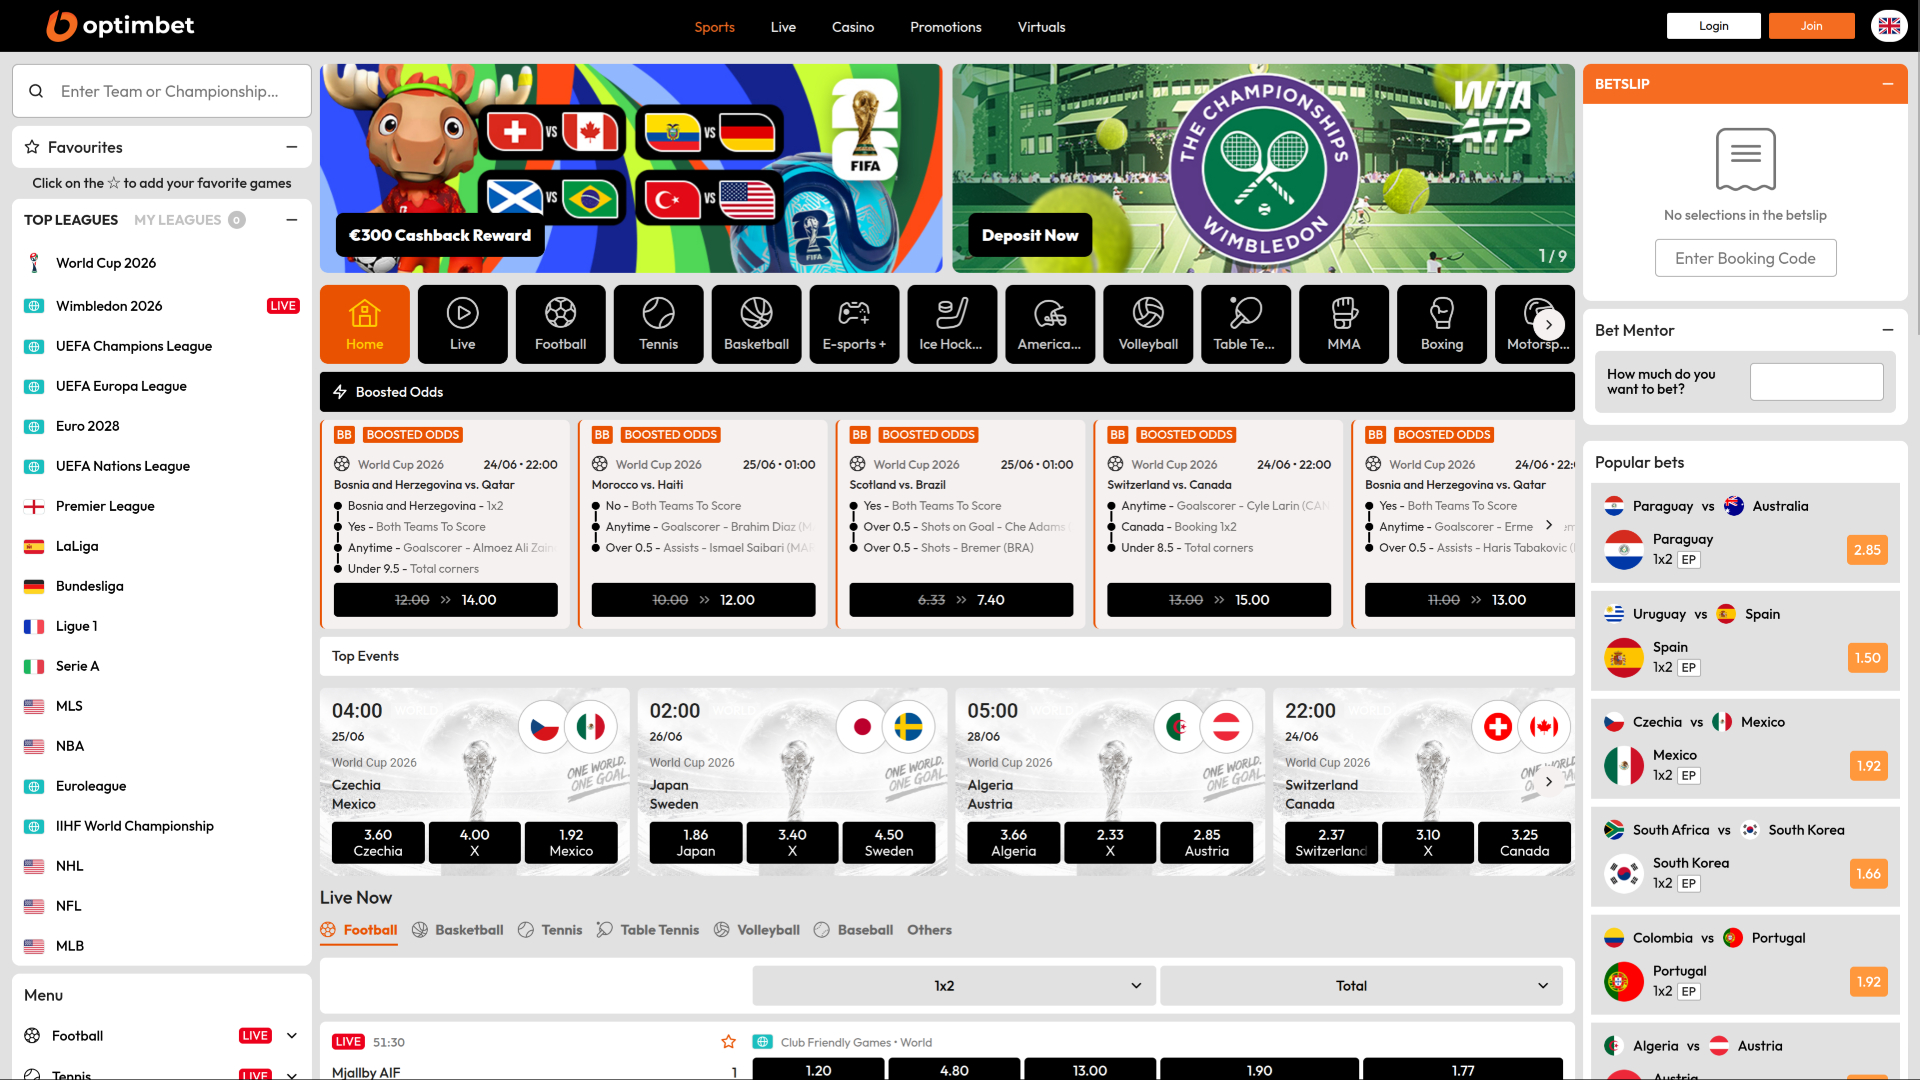
Task: Click the Wimbledon banner thumbnail
Action: click(x=1263, y=168)
